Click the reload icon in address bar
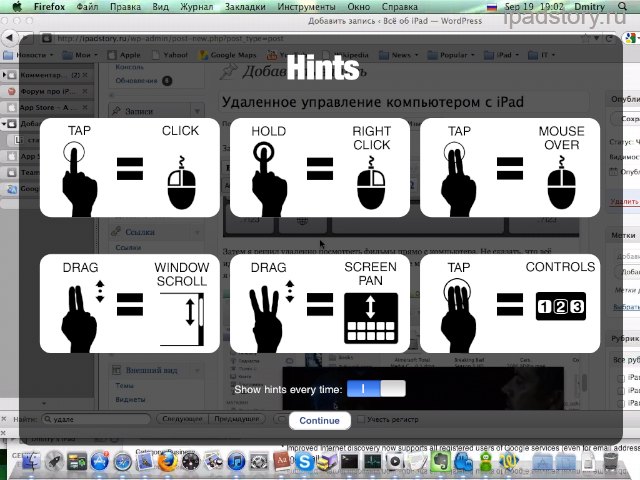640x480 pixels. pos(609,38)
